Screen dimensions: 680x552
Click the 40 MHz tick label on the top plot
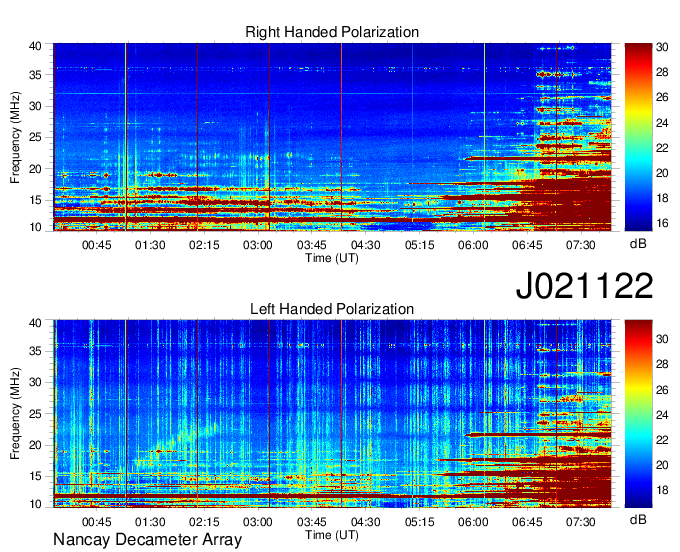[x=36, y=46]
